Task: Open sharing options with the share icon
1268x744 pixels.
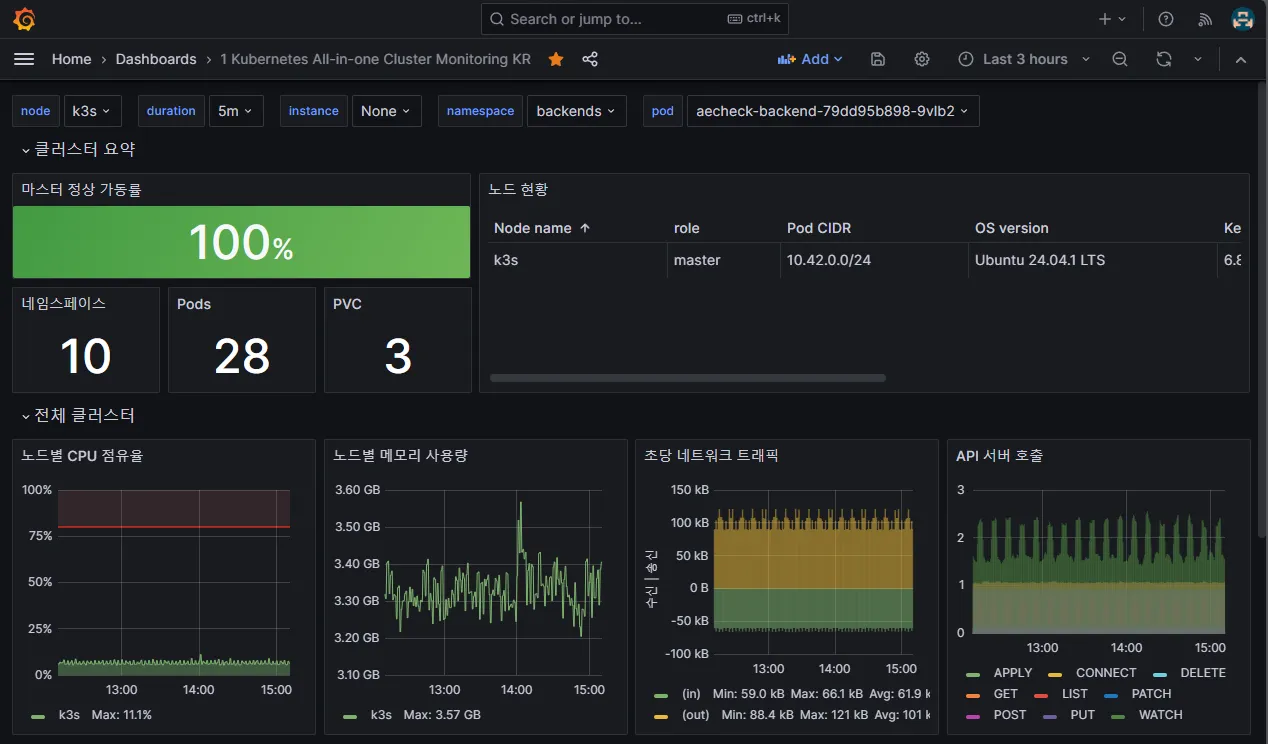Action: (590, 59)
